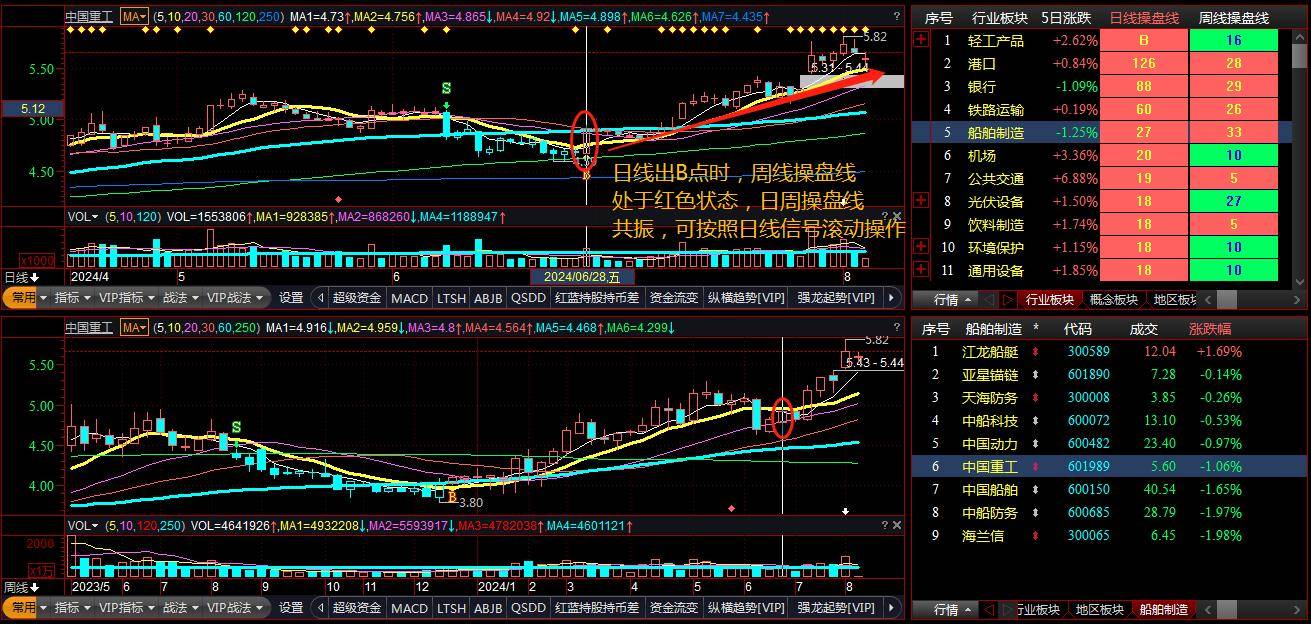This screenshot has height=624, width=1311.
Task: Select the 中国船舶 stock row
Action: coord(1109,490)
